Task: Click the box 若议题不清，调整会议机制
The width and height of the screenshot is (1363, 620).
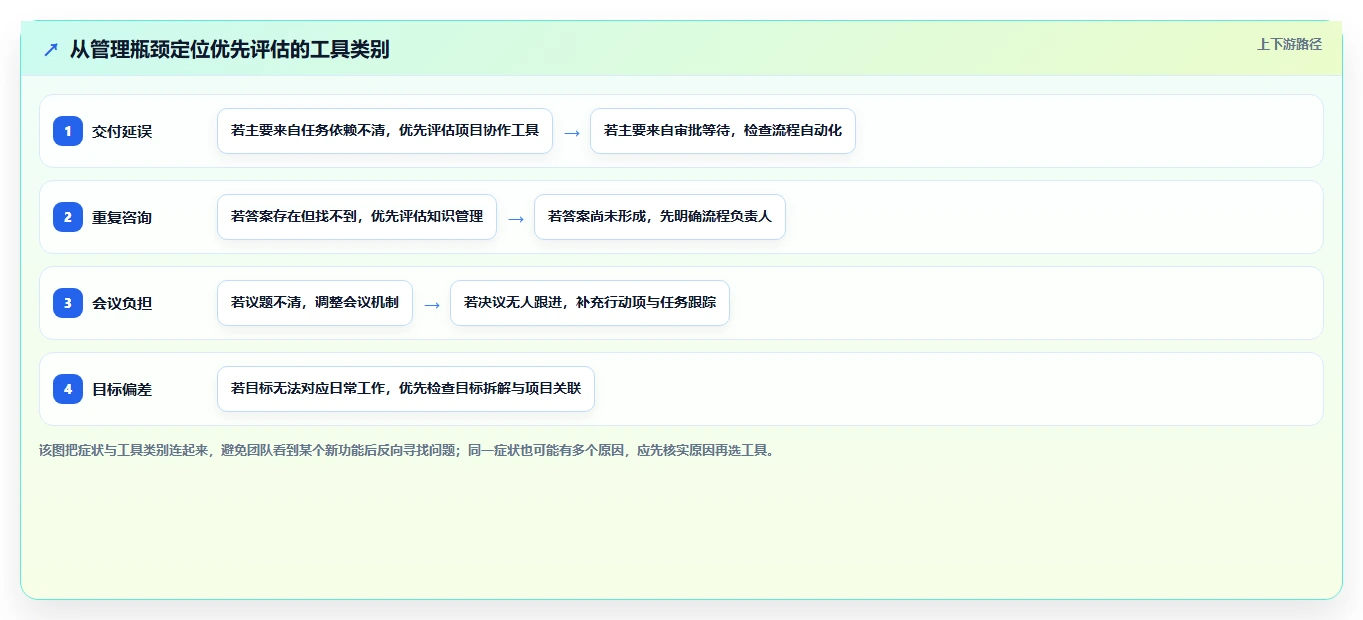Action: click(x=315, y=303)
